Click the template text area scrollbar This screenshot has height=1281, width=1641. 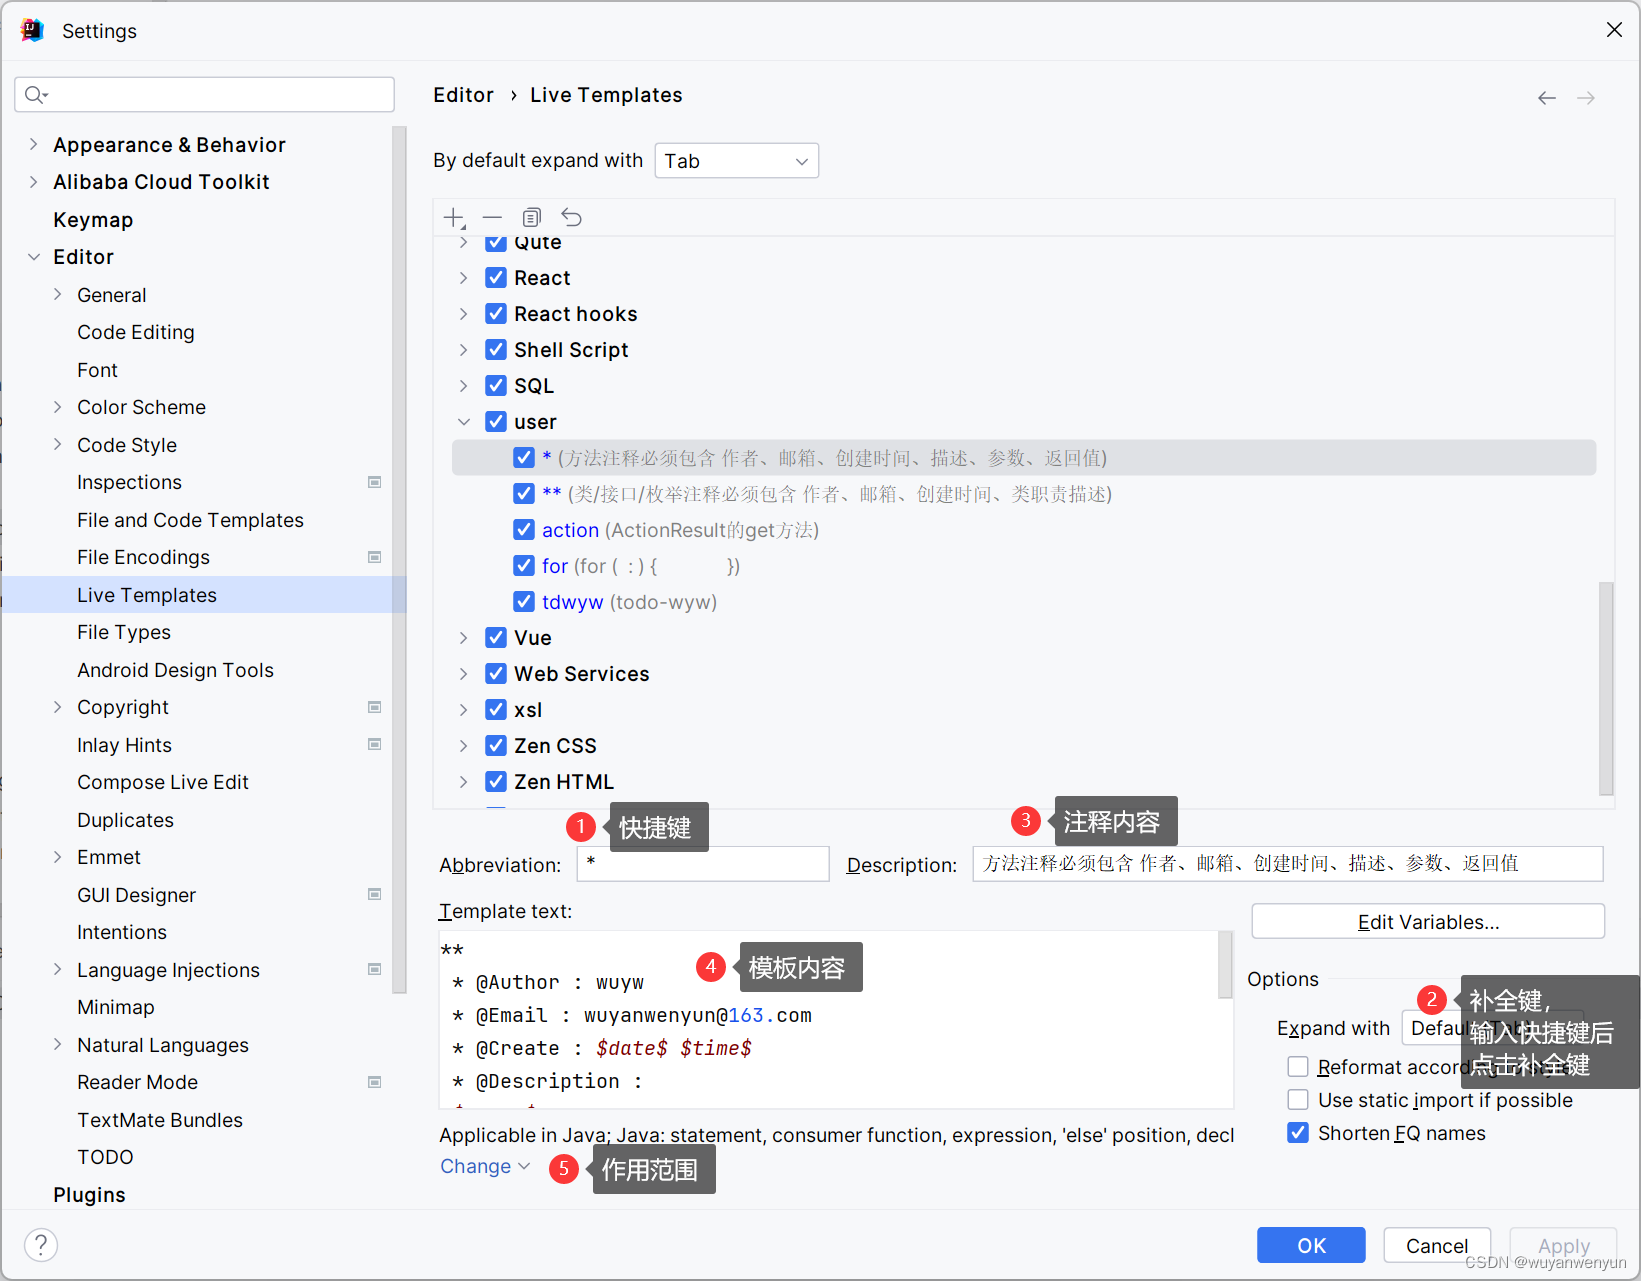tap(1225, 964)
